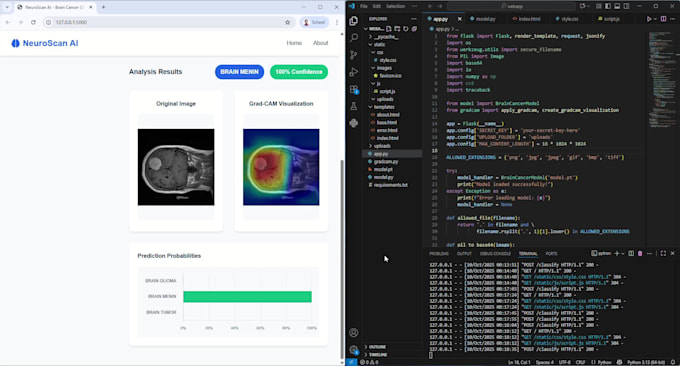Click the browser address bar

[x=169, y=22]
